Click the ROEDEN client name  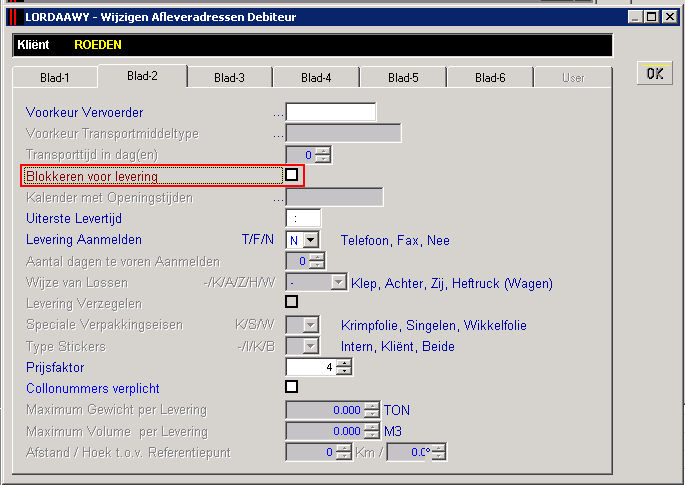[x=98, y=45]
